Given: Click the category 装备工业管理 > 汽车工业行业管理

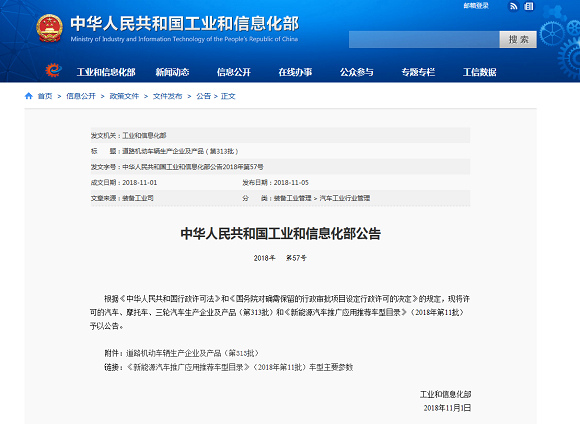Looking at the screenshot, I should pos(322,198).
